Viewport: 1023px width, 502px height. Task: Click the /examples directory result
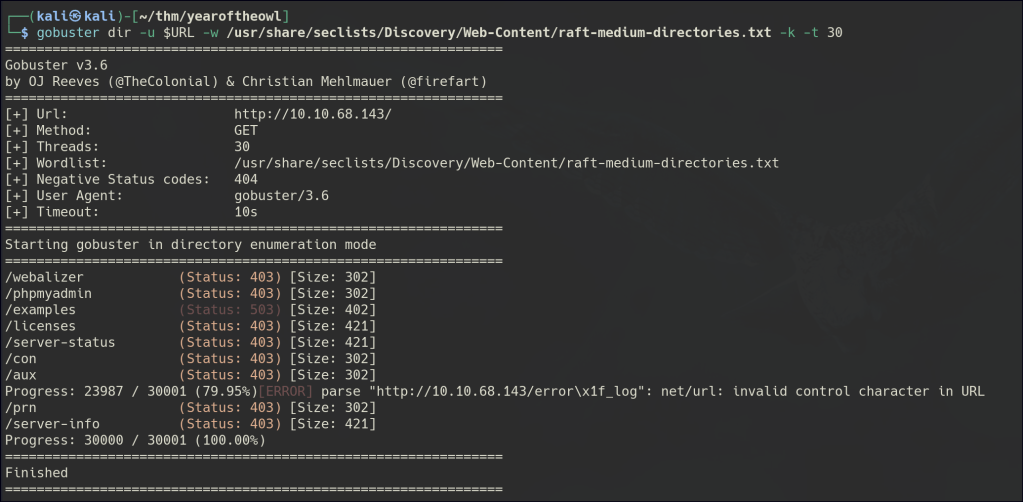(x=40, y=310)
